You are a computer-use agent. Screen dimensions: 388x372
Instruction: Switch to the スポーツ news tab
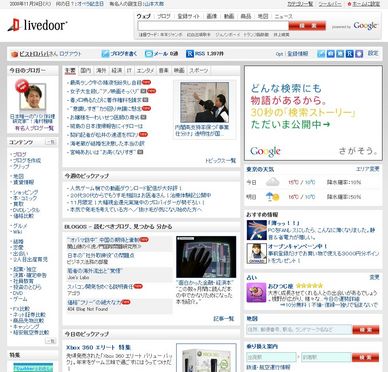[199, 71]
